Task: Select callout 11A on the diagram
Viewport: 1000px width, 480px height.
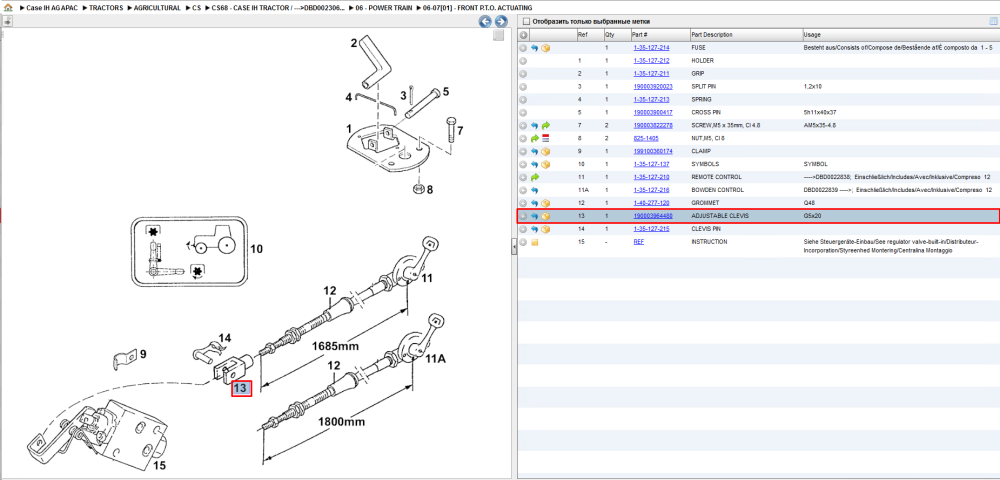Action: pyautogui.click(x=435, y=359)
